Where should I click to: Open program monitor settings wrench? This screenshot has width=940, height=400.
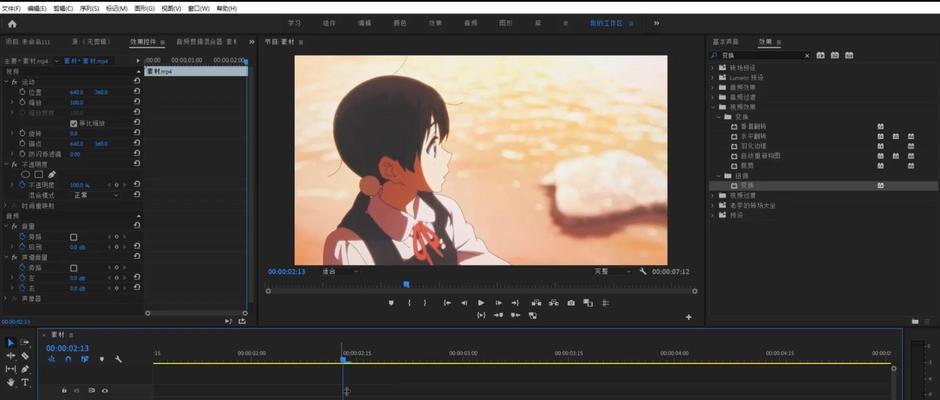click(x=643, y=272)
